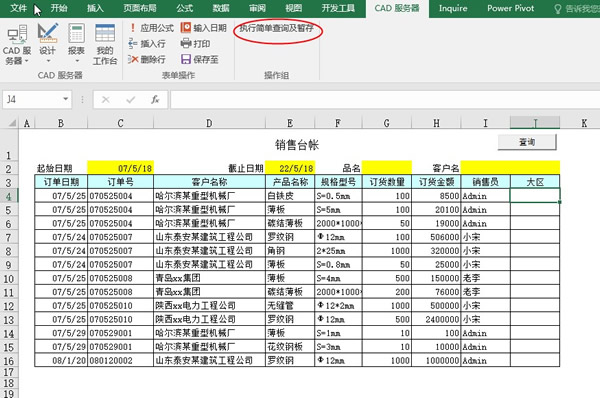Select the yellow 品名 filter cell
Image resolution: width=600 pixels, height=398 pixels.
[x=386, y=168]
